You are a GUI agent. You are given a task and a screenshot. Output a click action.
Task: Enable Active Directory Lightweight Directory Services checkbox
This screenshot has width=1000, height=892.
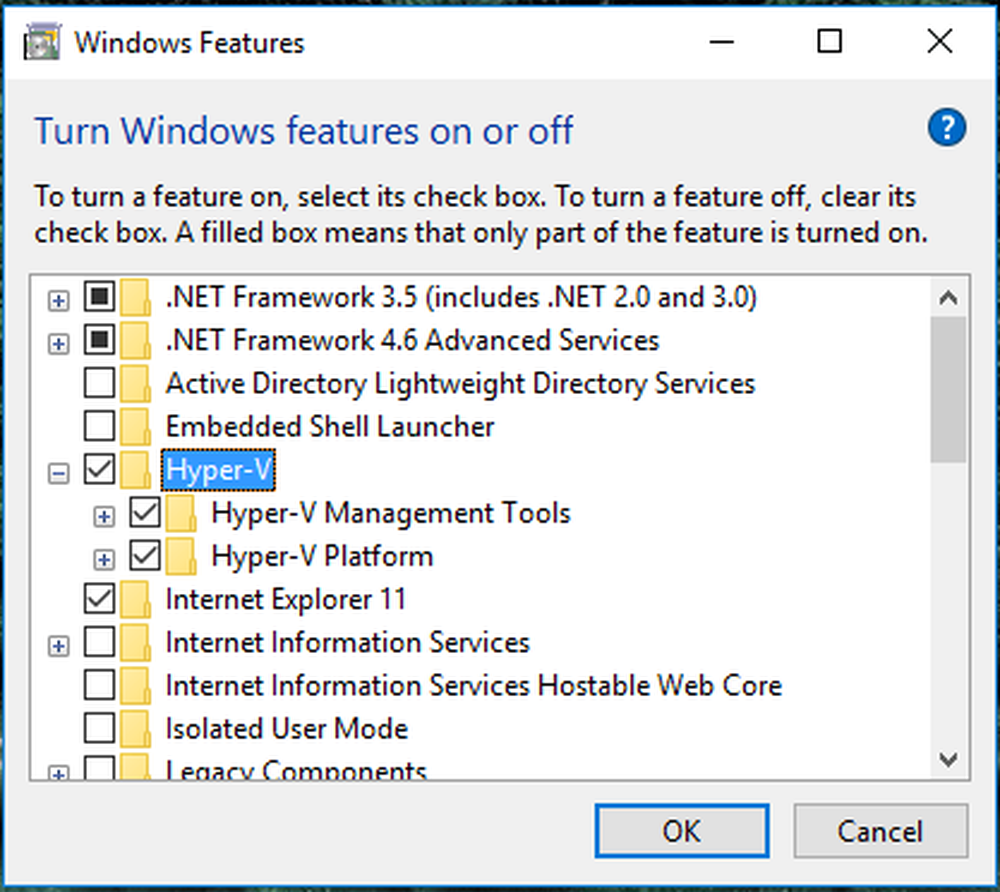pos(99,383)
